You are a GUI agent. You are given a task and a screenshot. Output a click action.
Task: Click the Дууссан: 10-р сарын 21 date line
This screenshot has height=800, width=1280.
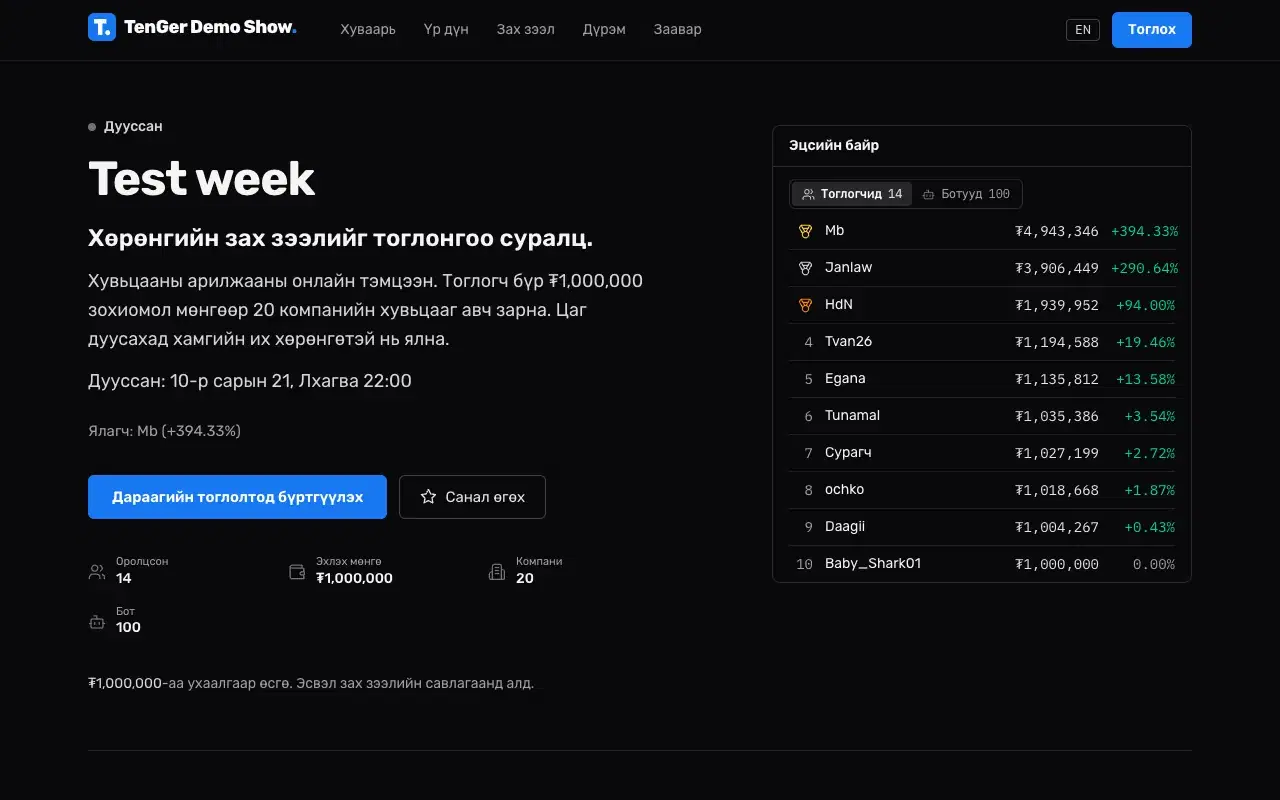pyautogui.click(x=250, y=381)
